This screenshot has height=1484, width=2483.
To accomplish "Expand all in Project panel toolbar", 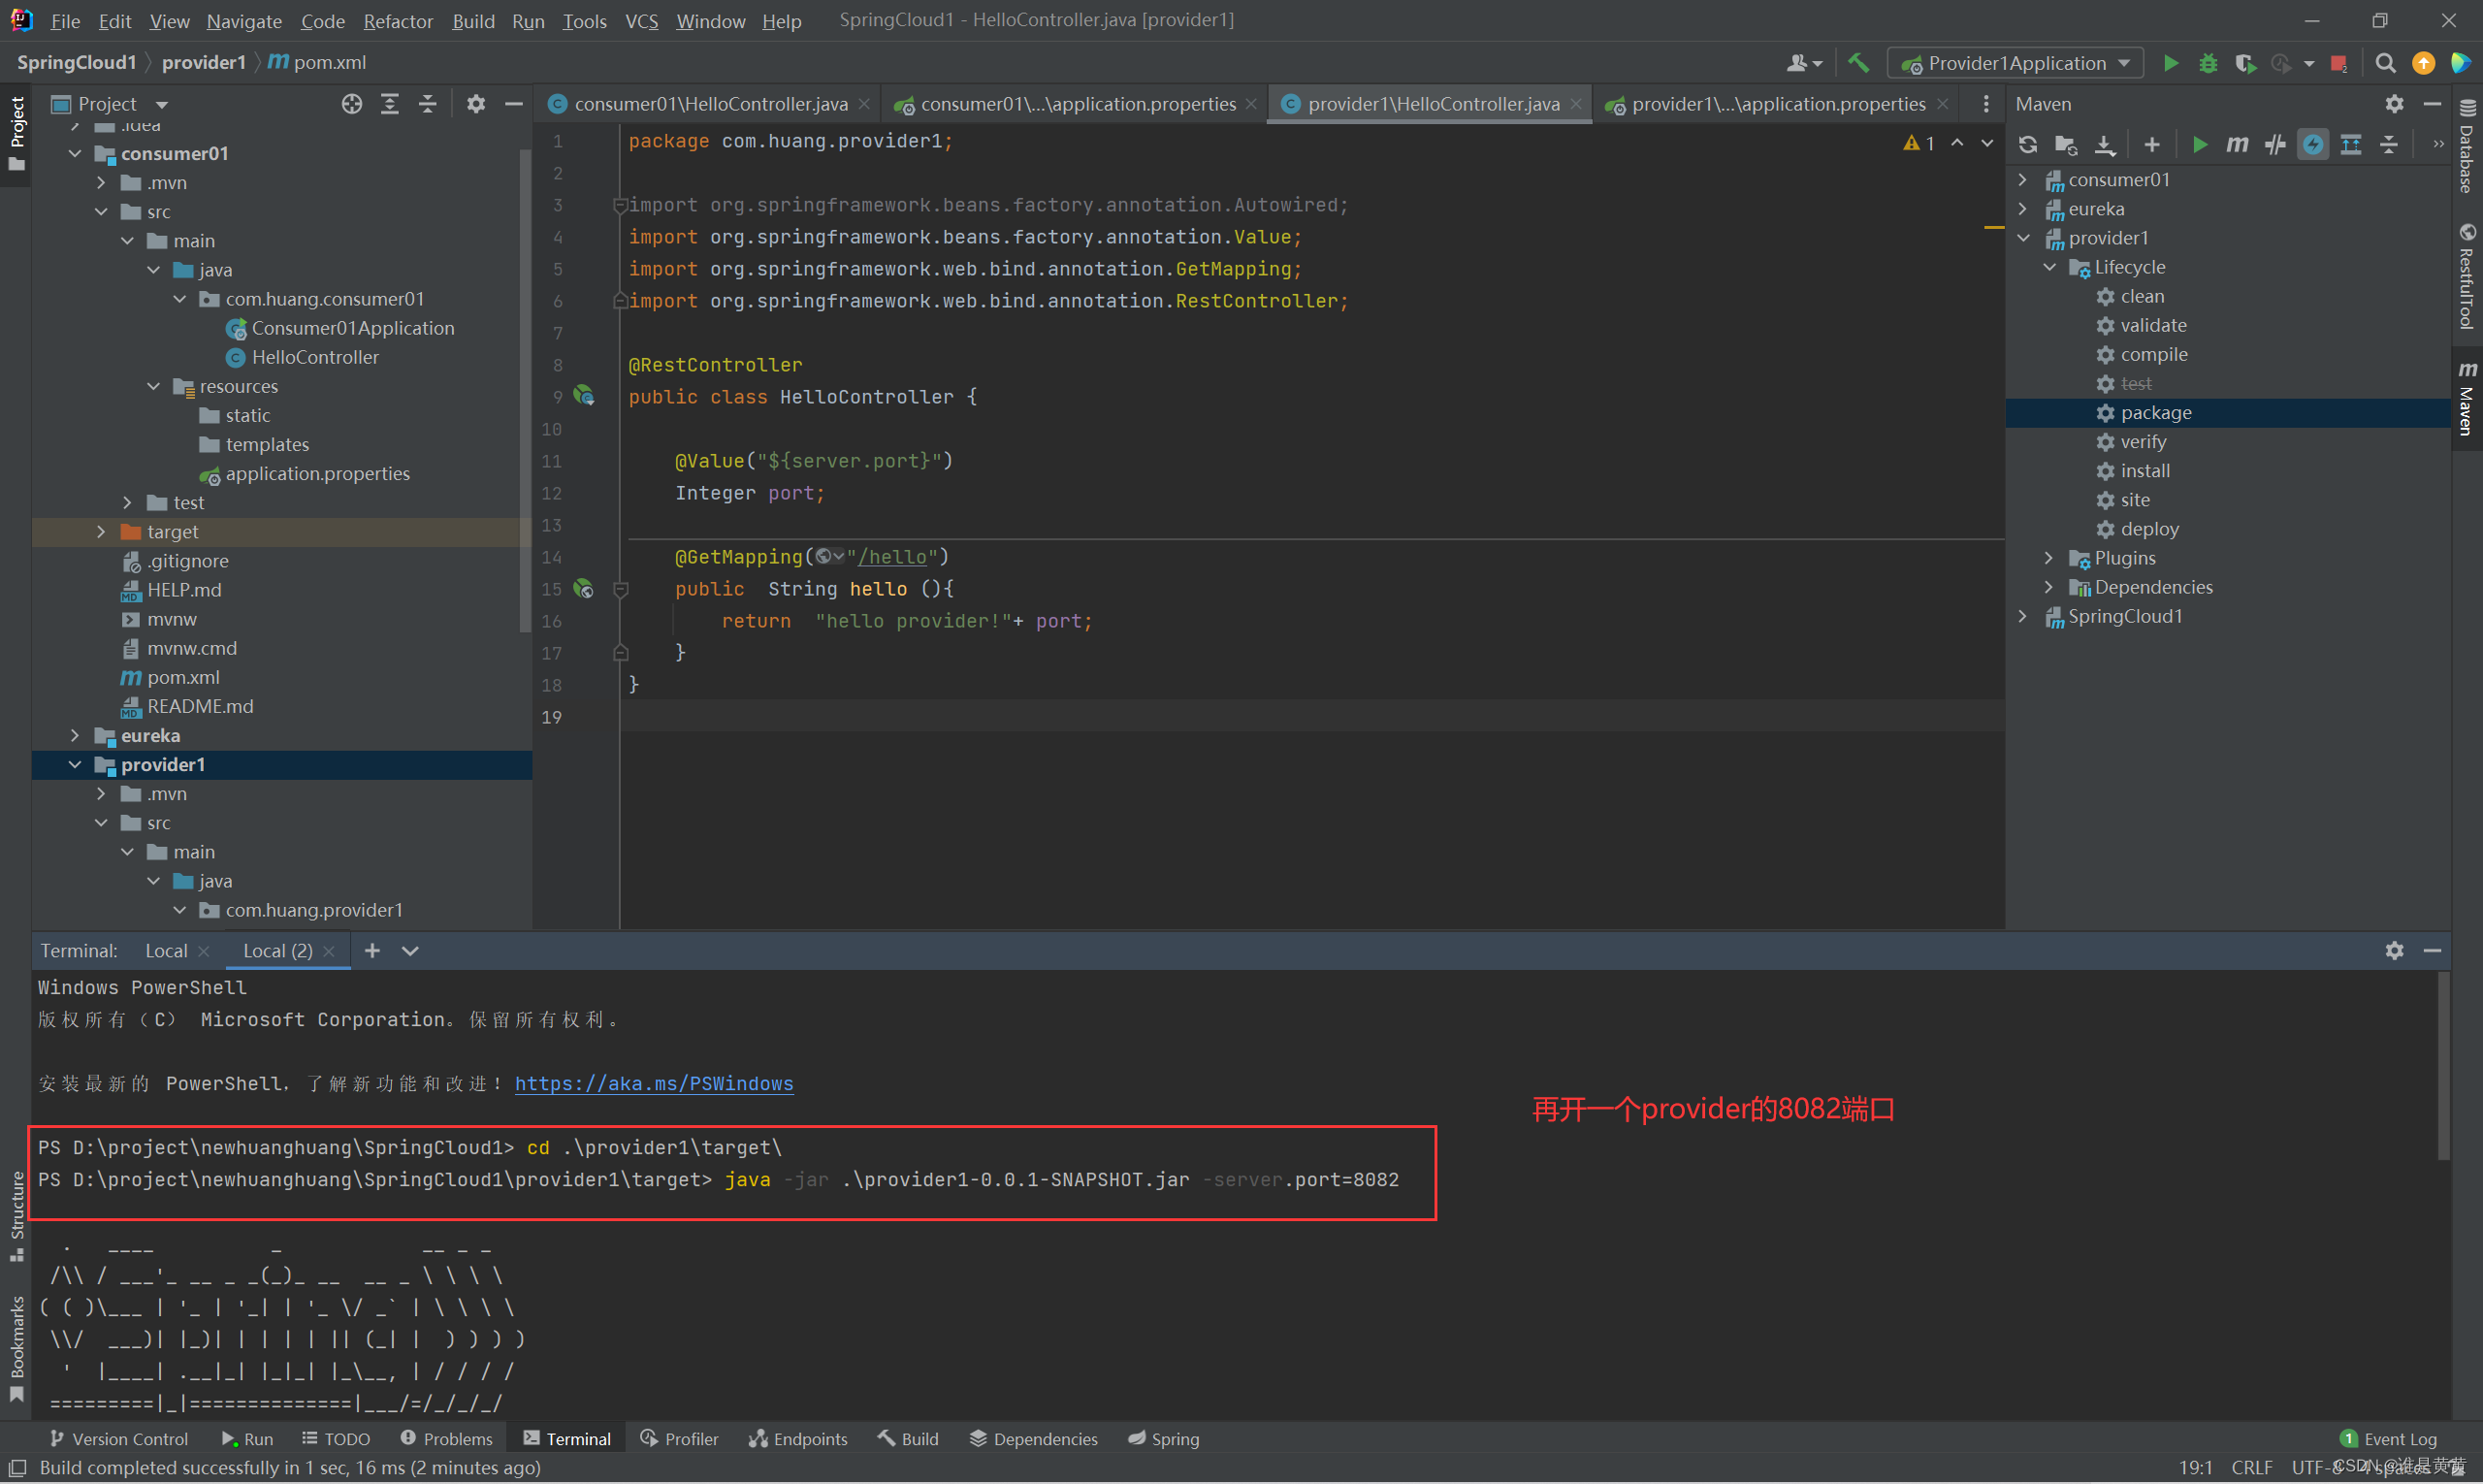I will point(389,104).
